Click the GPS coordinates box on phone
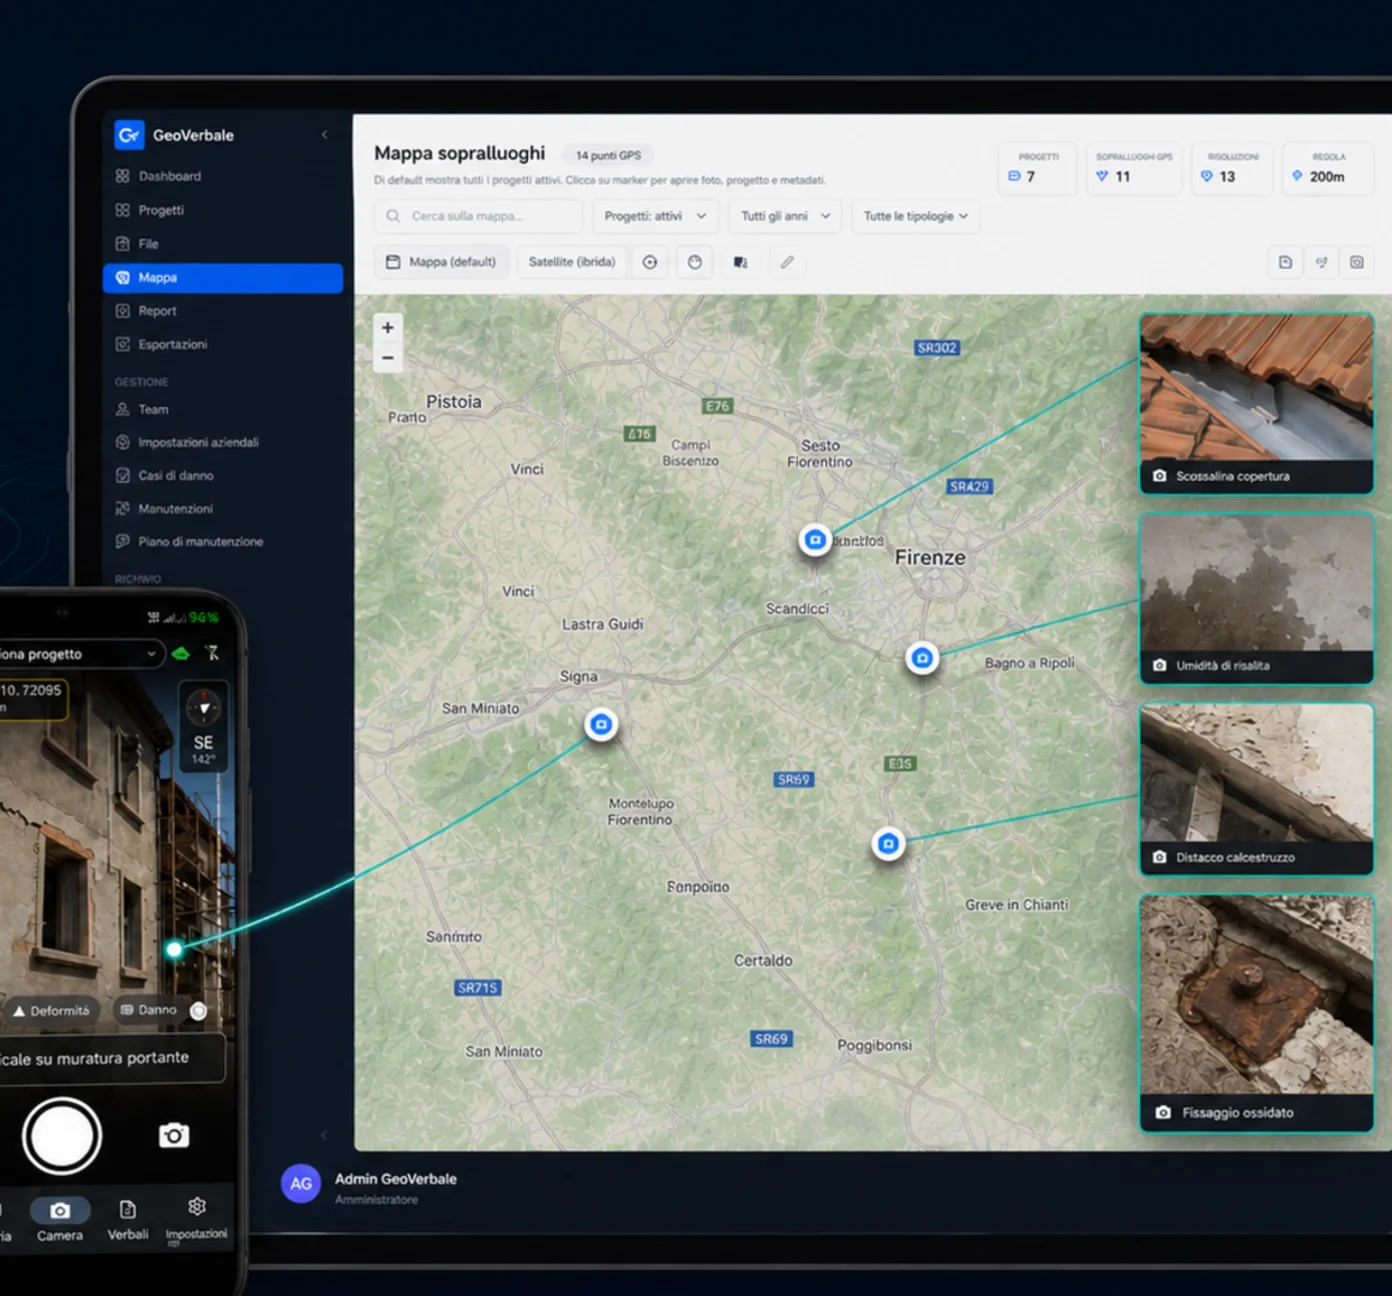Viewport: 1392px width, 1296px height. coord(33,698)
